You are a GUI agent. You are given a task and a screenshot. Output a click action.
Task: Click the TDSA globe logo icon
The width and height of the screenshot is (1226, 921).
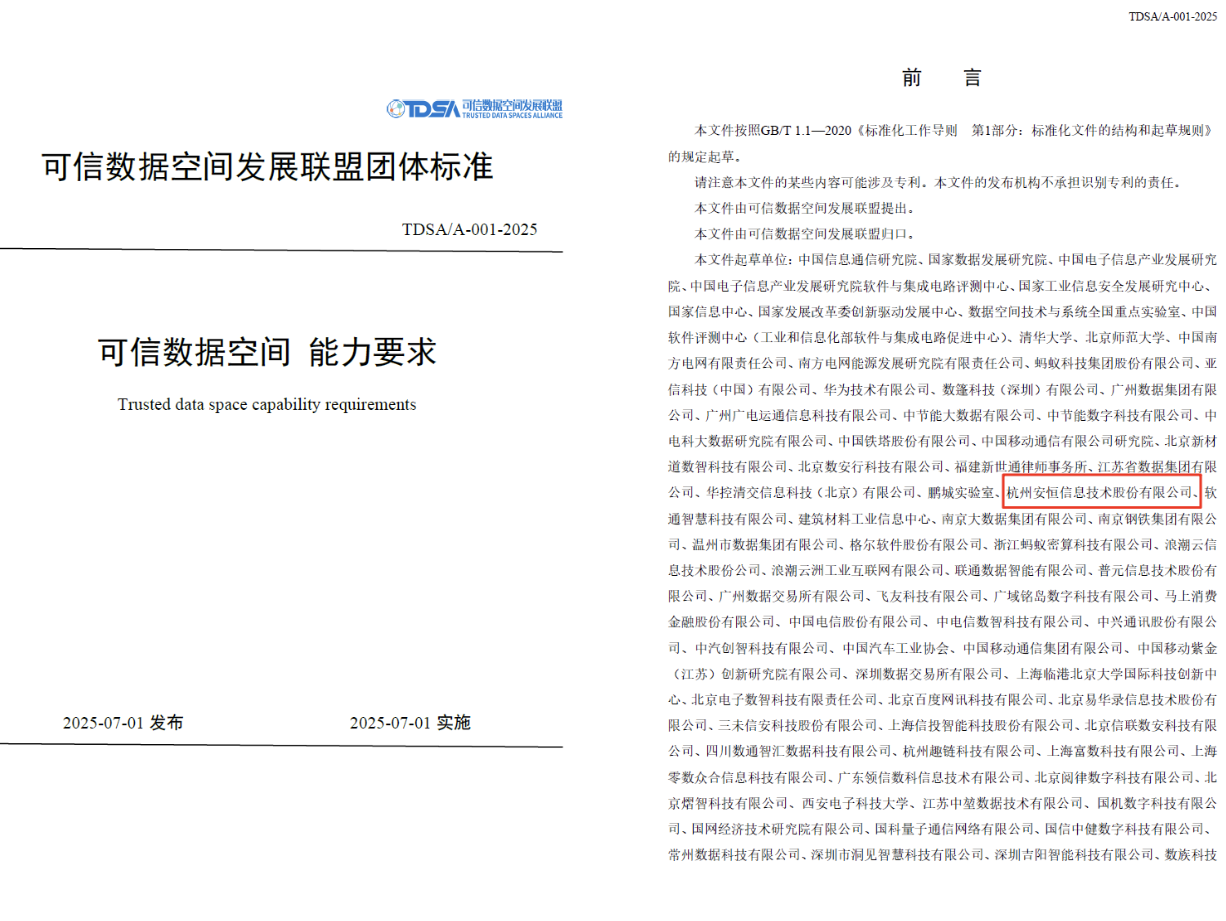tap(396, 109)
